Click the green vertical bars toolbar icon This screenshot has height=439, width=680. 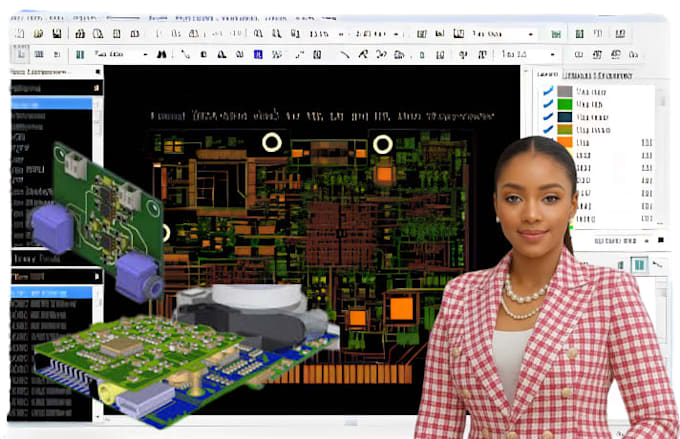point(80,54)
